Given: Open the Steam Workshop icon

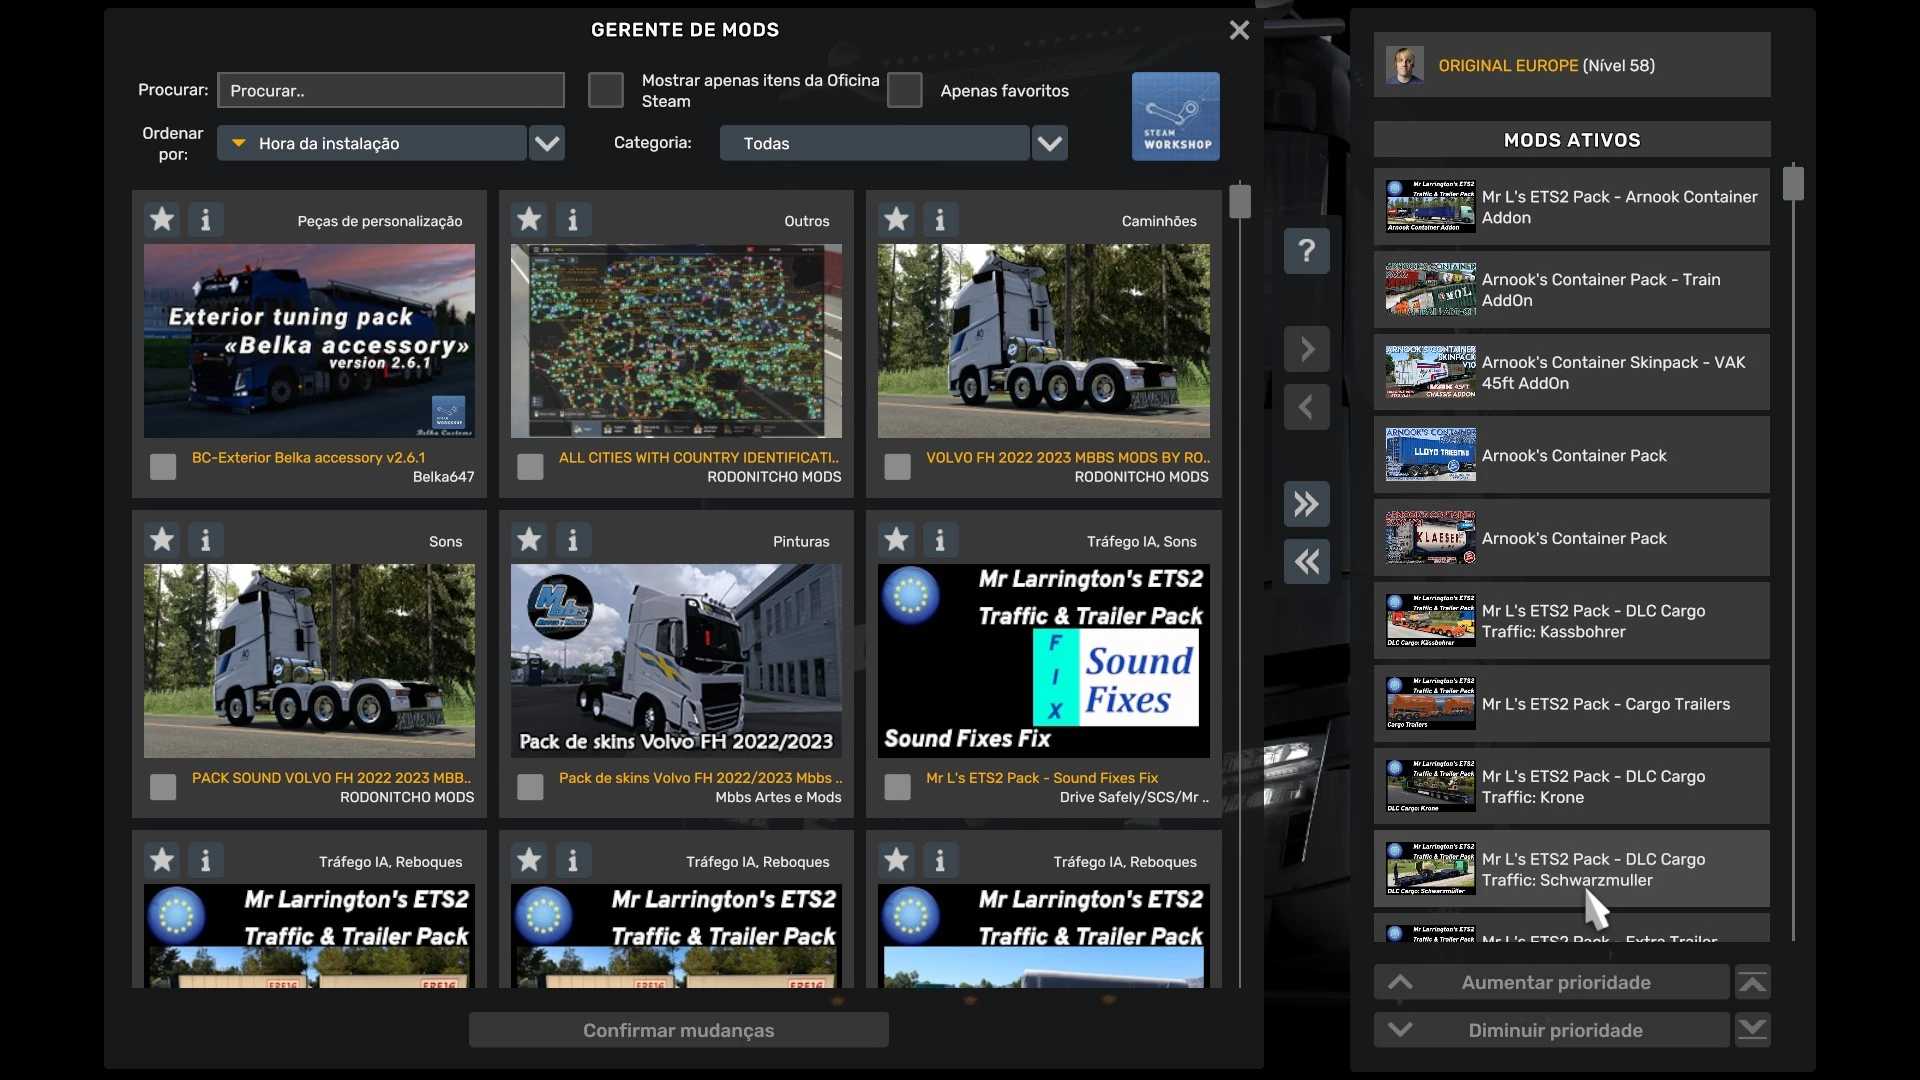Looking at the screenshot, I should pos(1175,116).
